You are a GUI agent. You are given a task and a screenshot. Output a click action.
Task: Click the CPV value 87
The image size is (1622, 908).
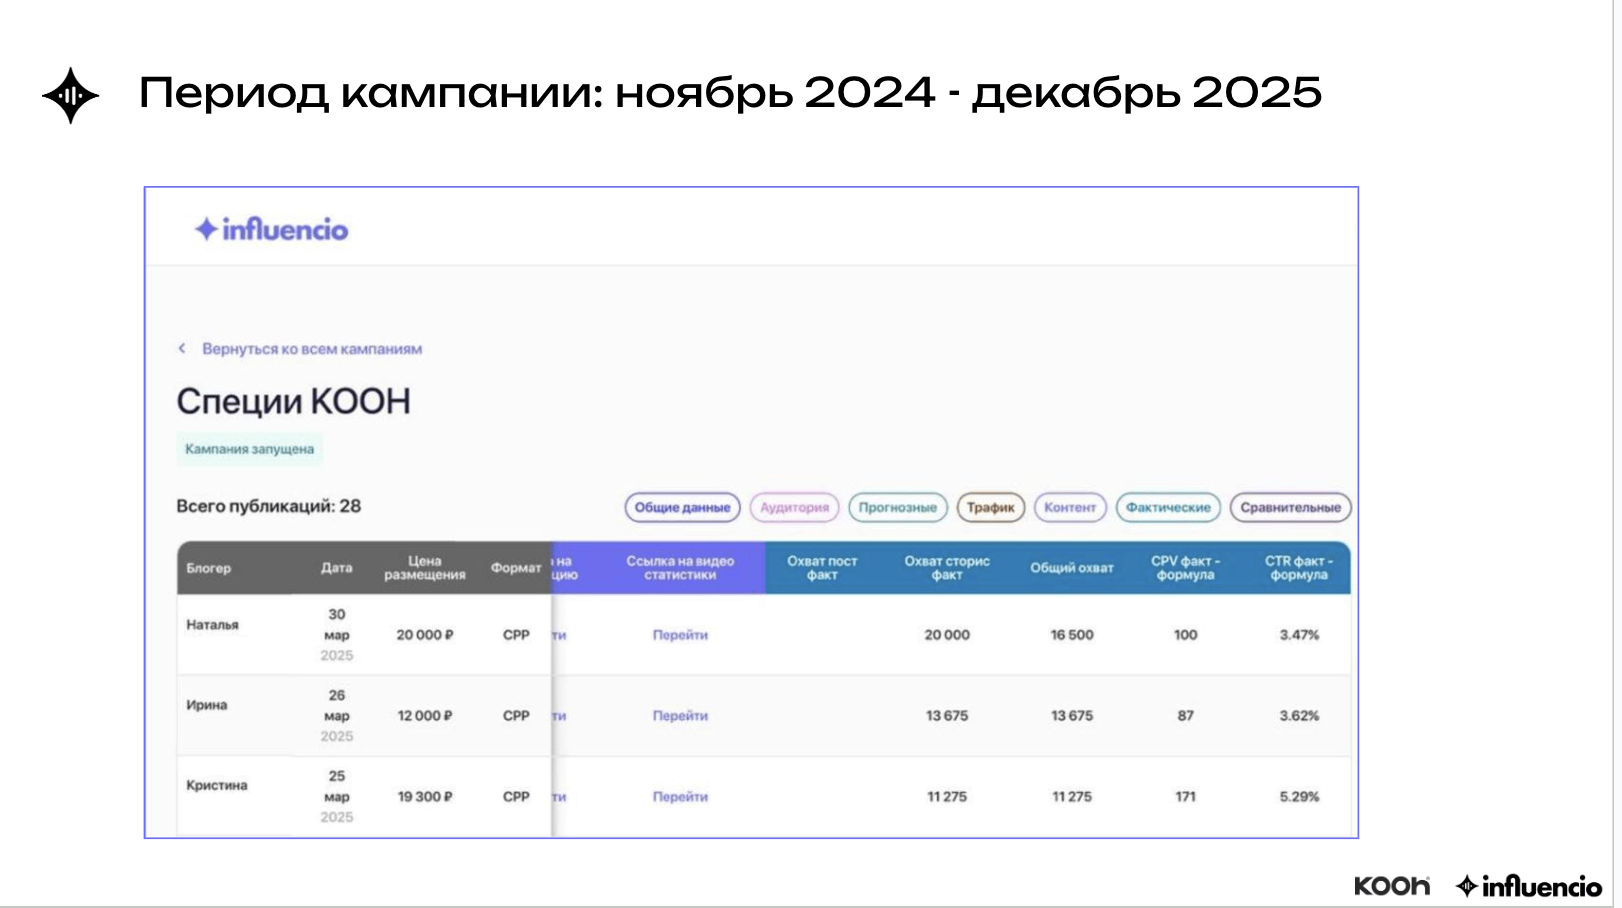(x=1185, y=716)
